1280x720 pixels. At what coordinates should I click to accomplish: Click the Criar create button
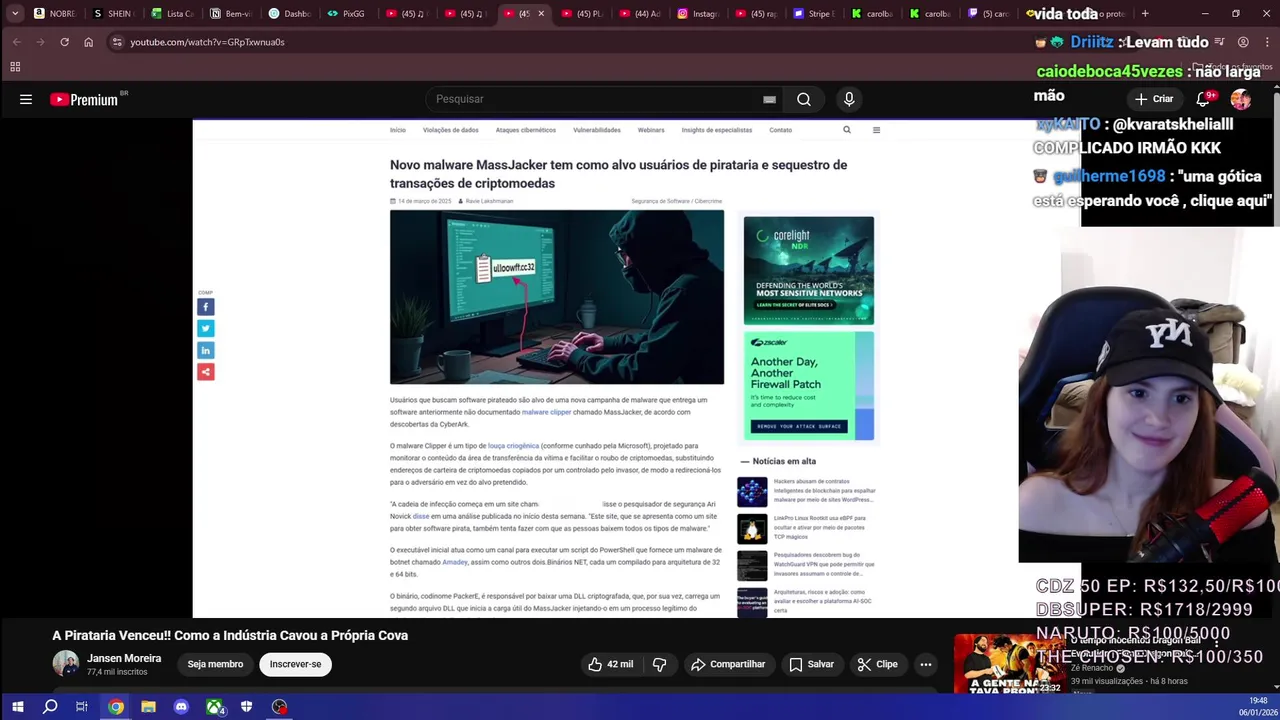tap(1154, 99)
